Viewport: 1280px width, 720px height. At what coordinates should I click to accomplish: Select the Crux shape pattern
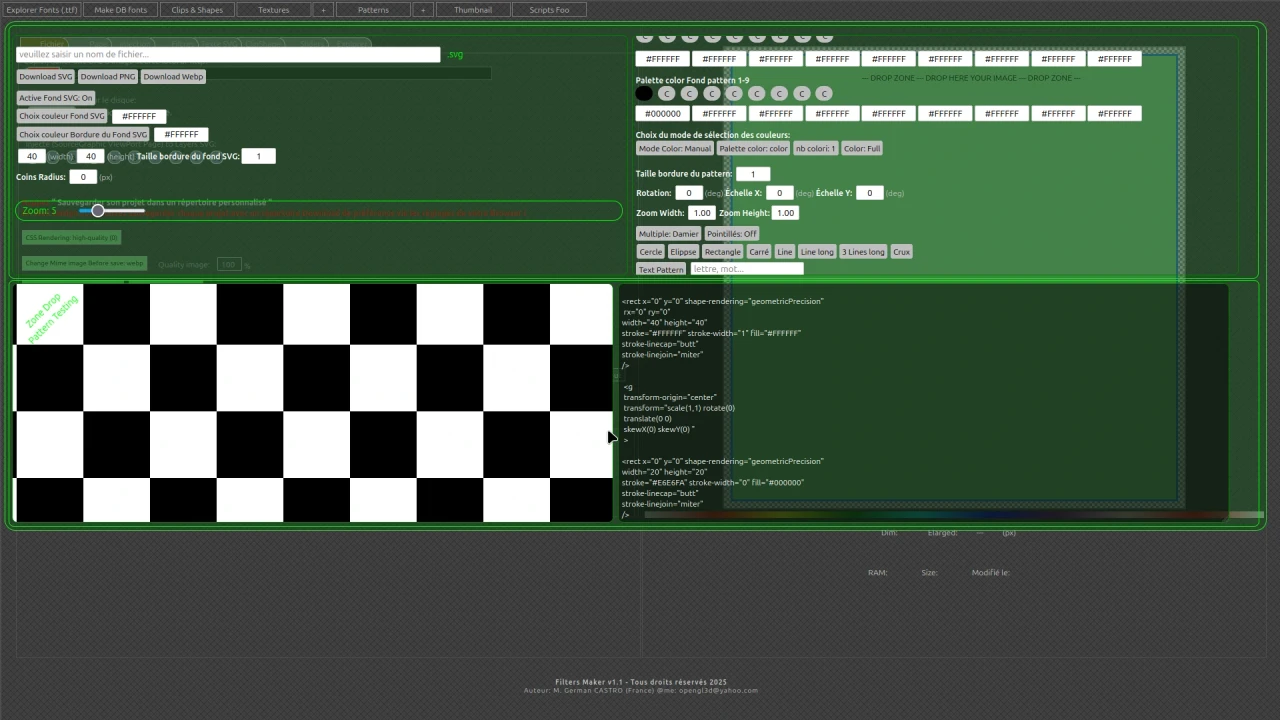(901, 251)
